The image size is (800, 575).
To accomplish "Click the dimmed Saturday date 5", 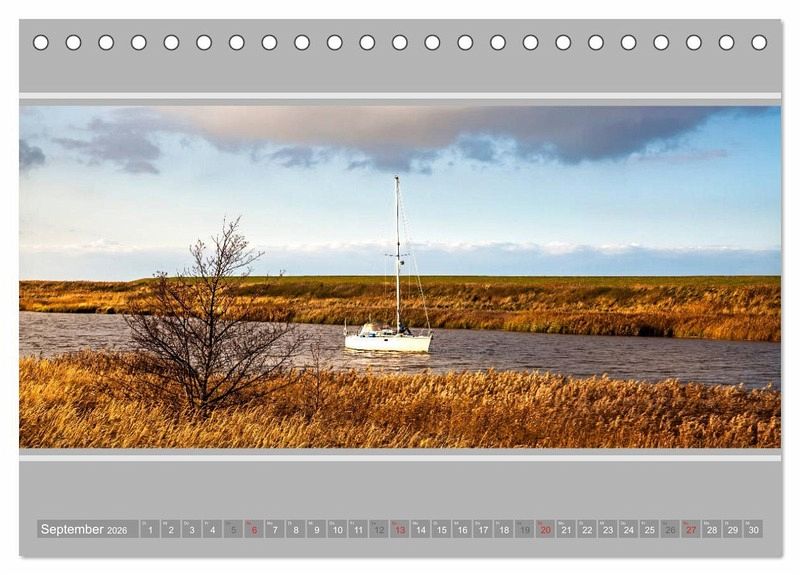I will pyautogui.click(x=233, y=529).
